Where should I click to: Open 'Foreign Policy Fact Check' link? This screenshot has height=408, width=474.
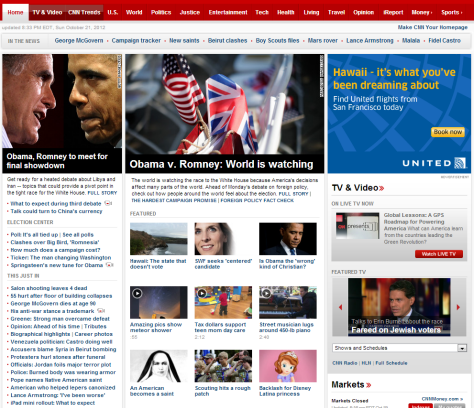point(257,201)
